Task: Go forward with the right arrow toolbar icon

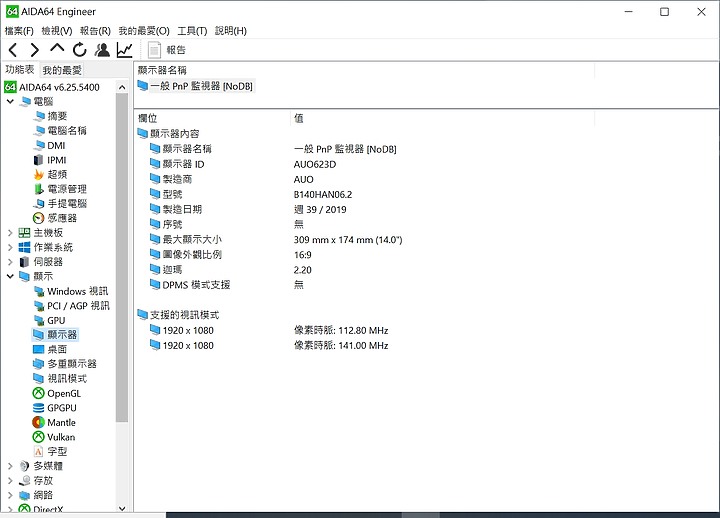Action: point(35,50)
